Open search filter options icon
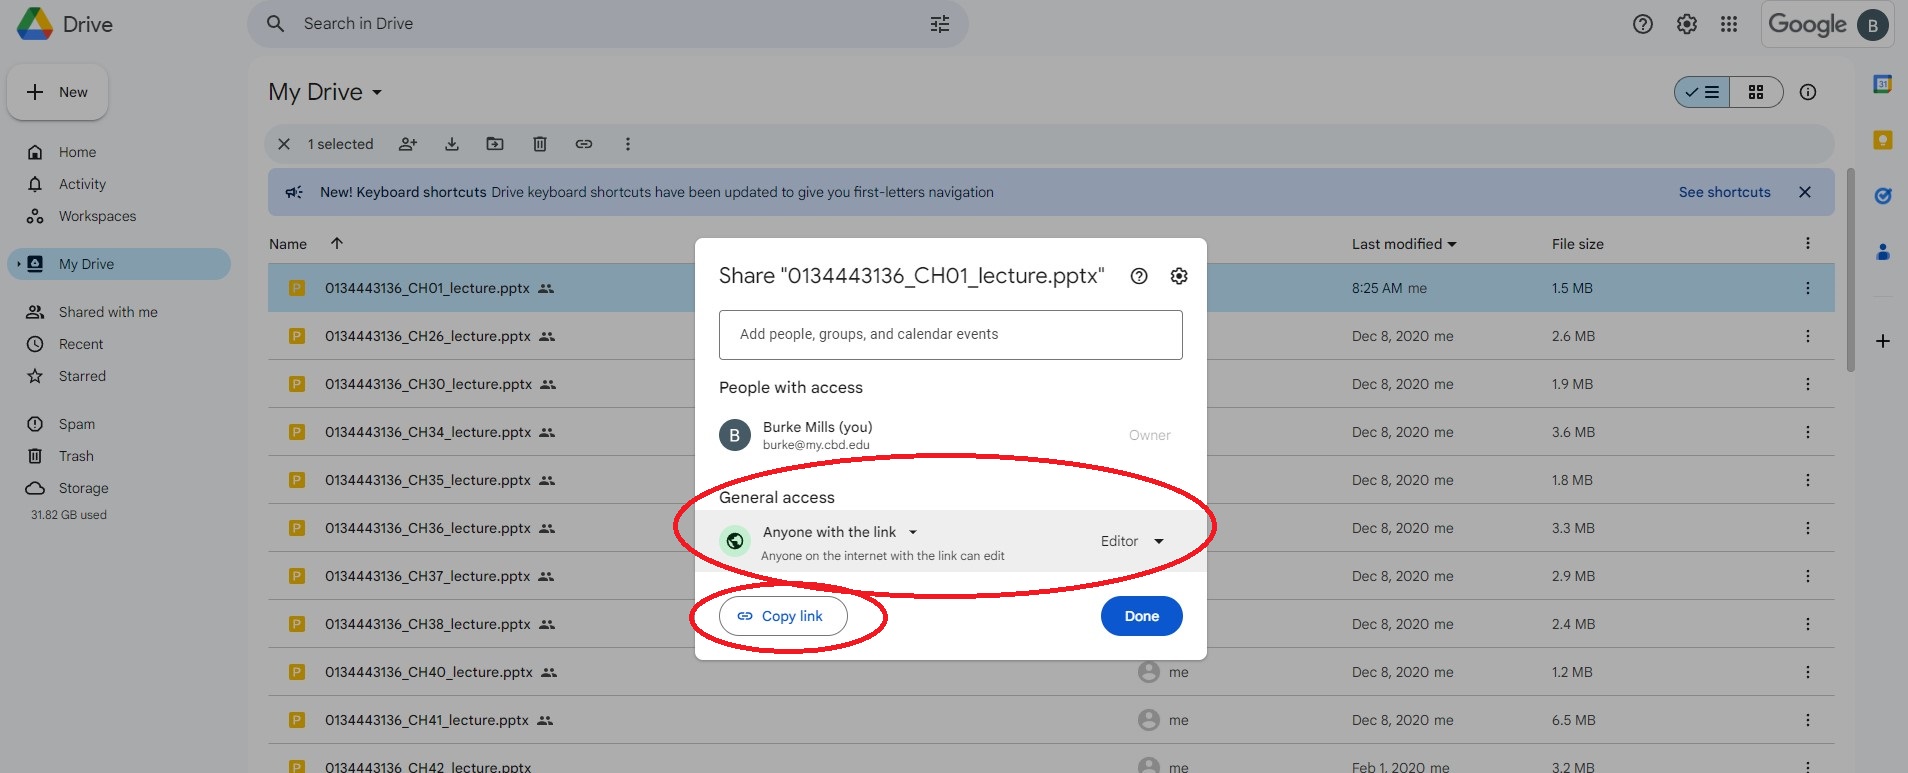The width and height of the screenshot is (1908, 773). (x=939, y=24)
